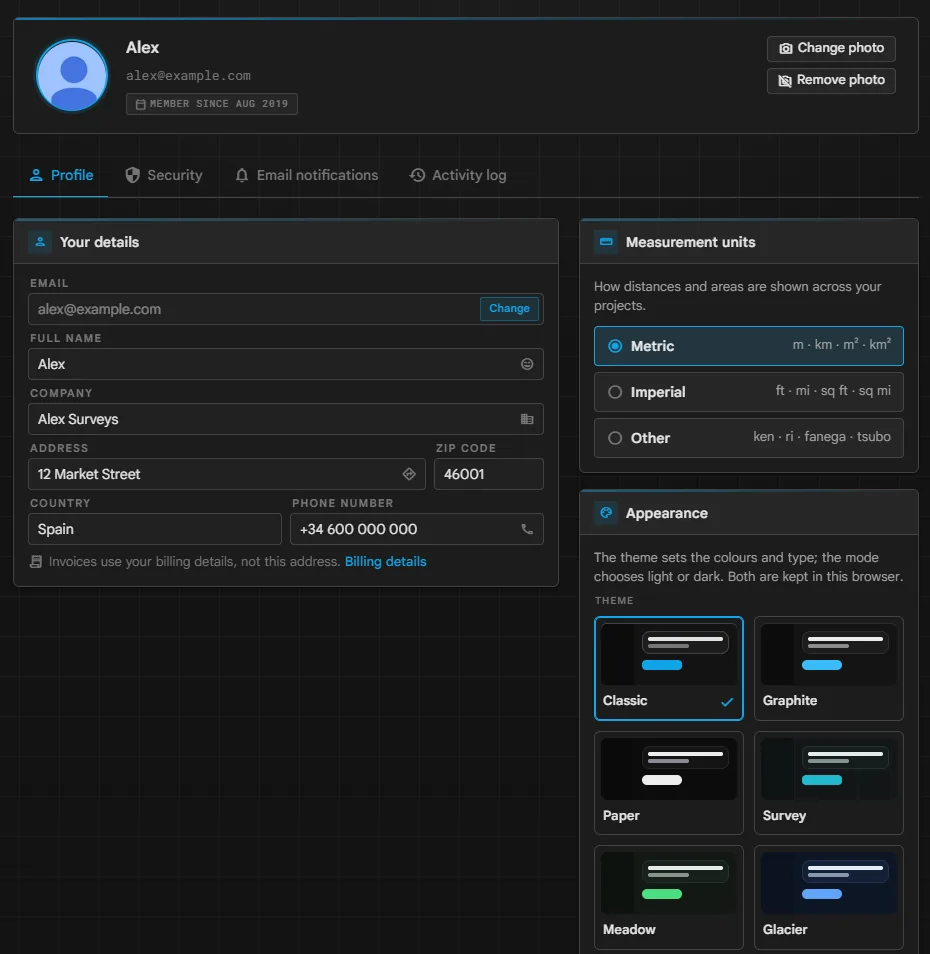Click the Change email button

[x=509, y=308]
